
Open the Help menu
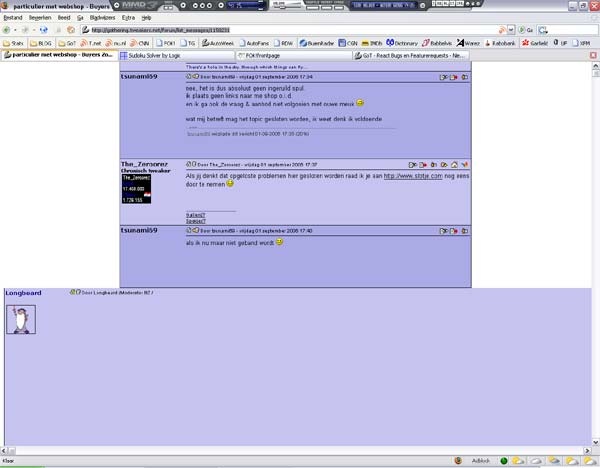(x=146, y=18)
